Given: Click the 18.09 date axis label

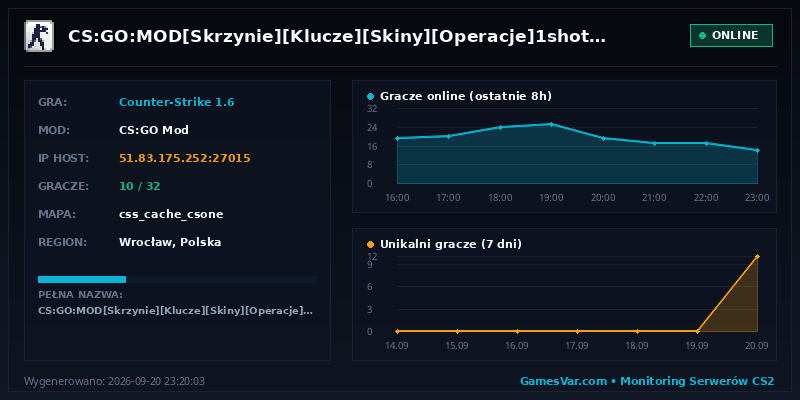Looking at the screenshot, I should tap(637, 346).
